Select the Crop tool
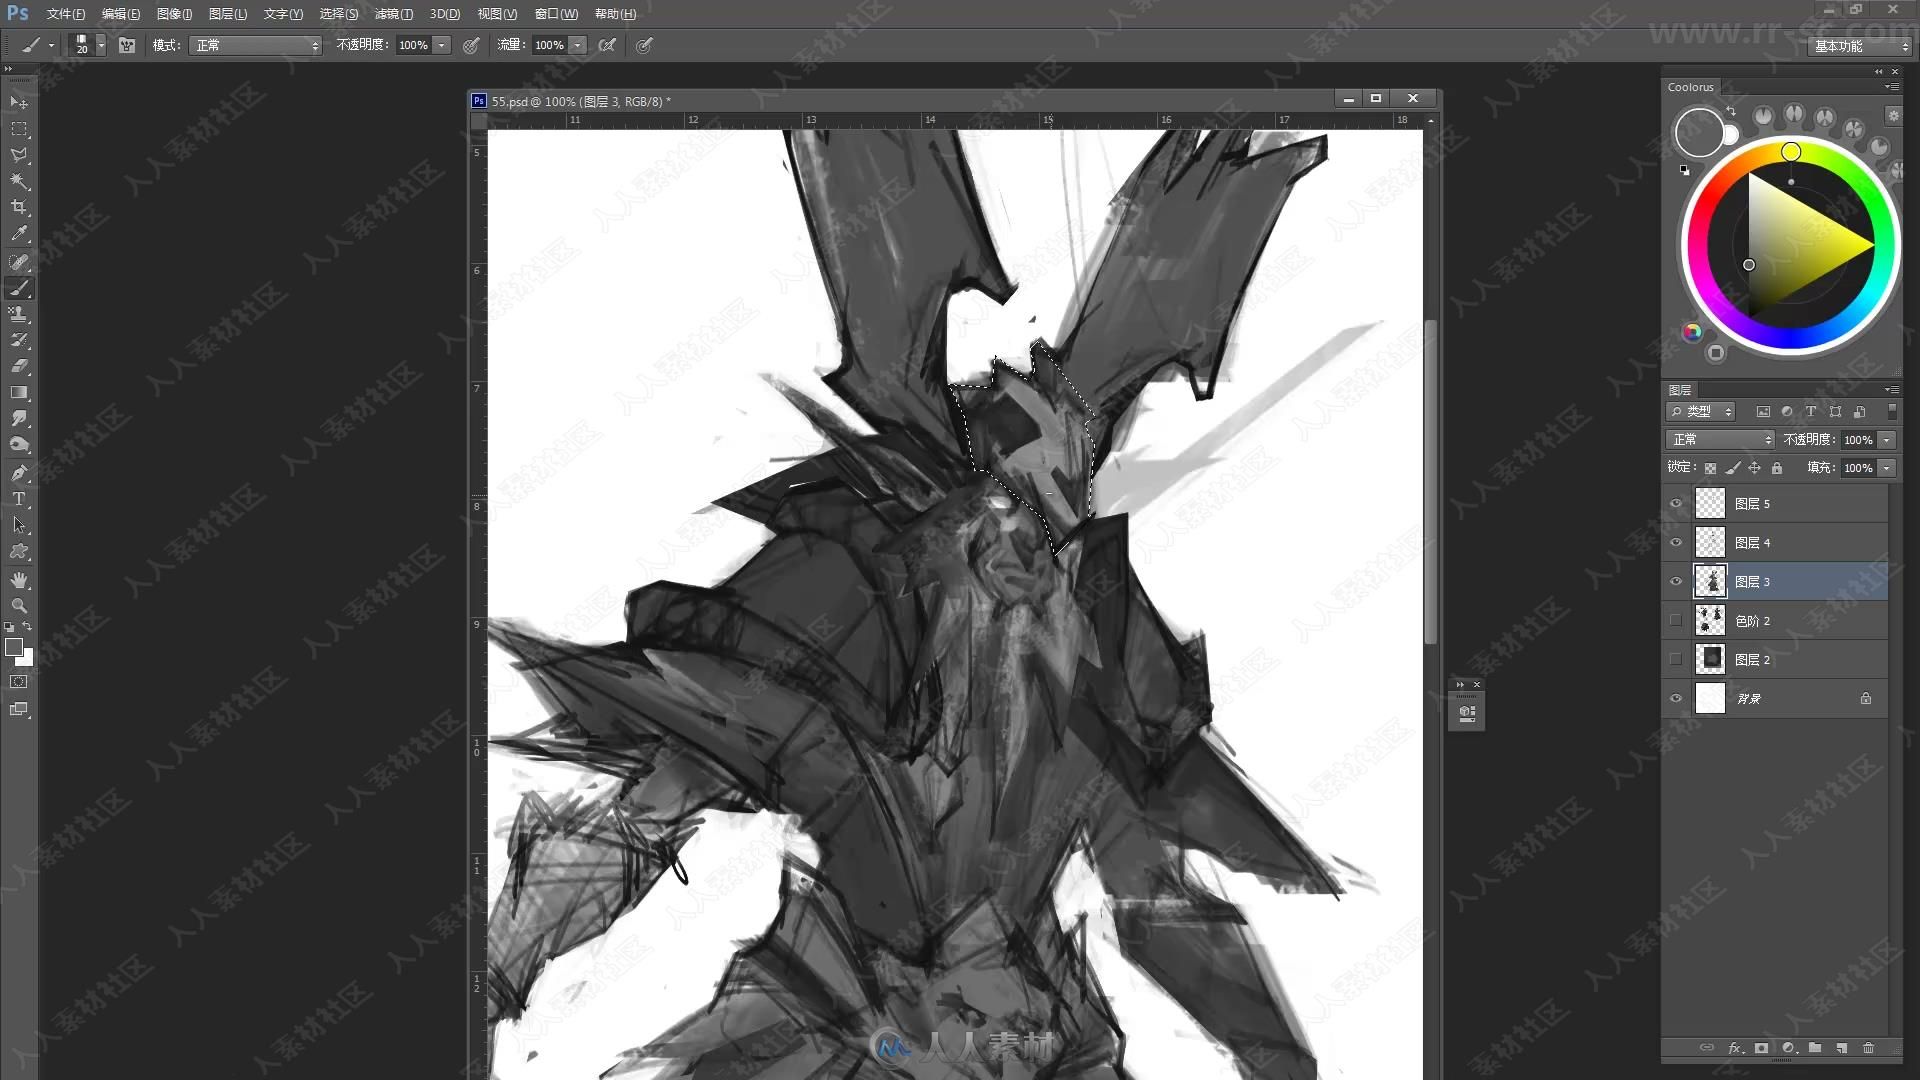Image resolution: width=1920 pixels, height=1080 pixels. [19, 207]
